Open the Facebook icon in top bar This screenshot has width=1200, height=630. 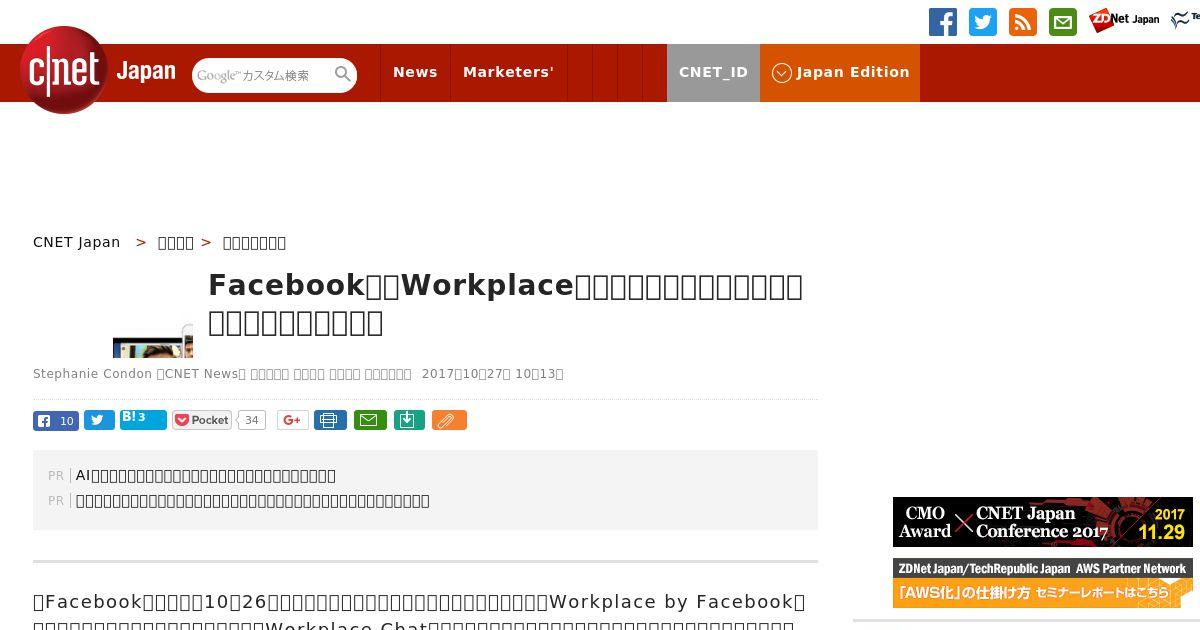click(943, 22)
